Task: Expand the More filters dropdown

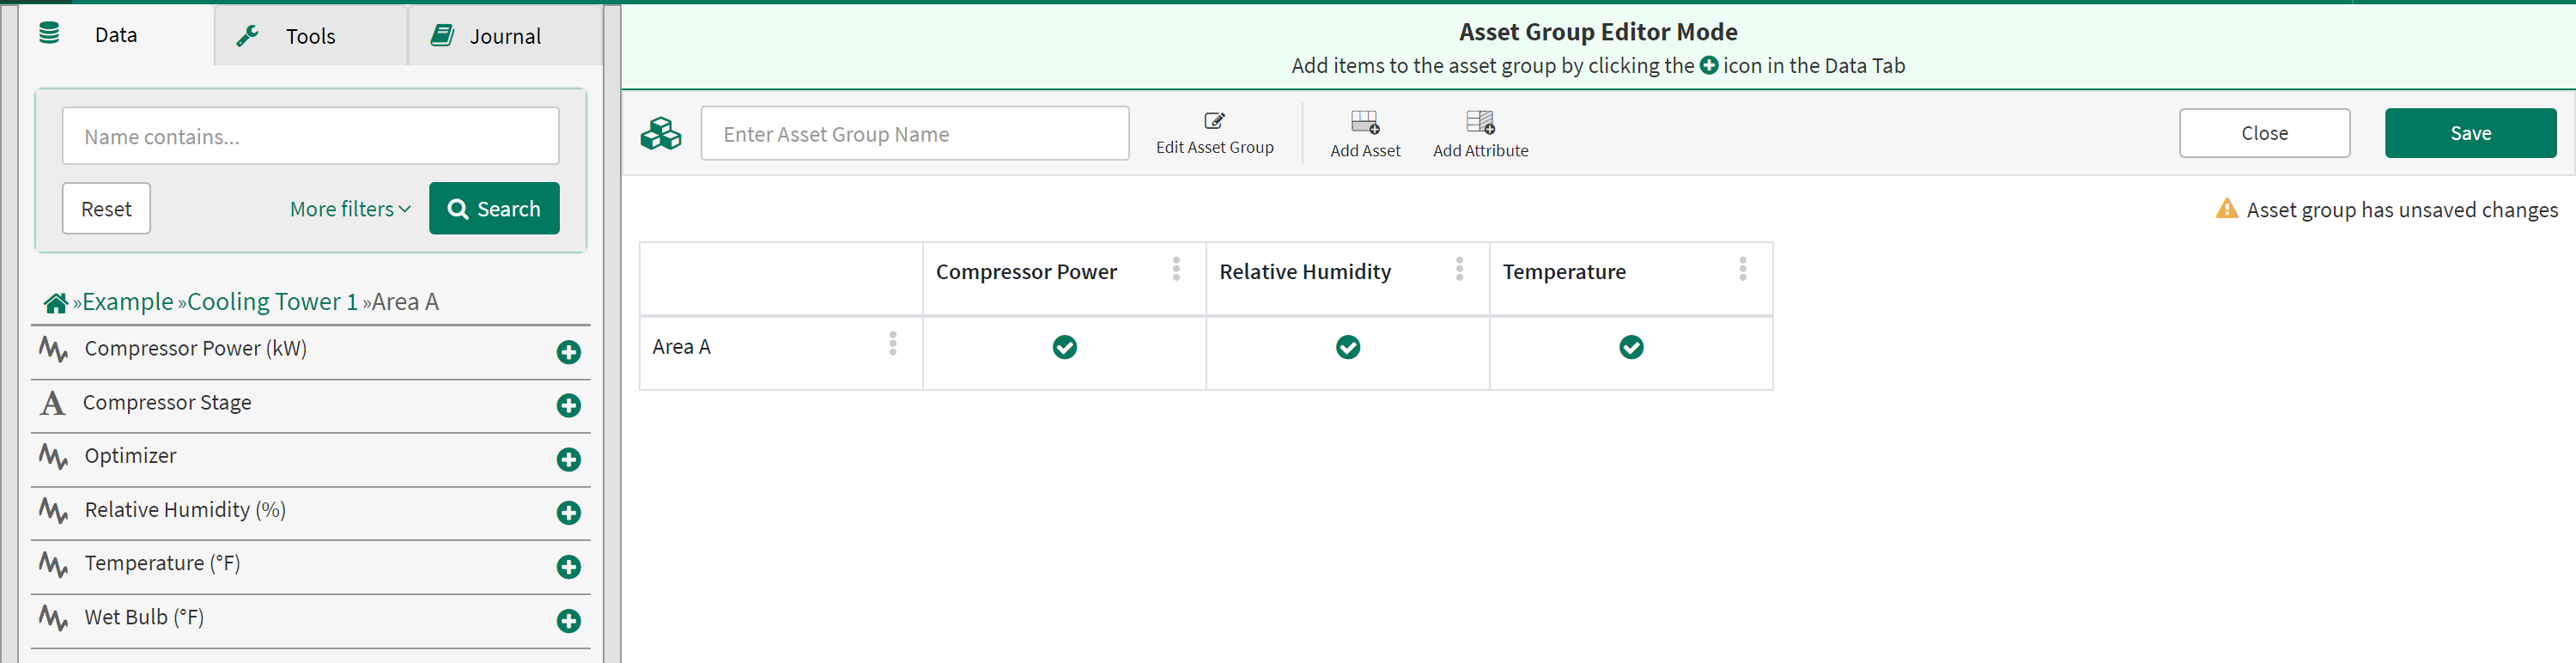Action: tap(350, 209)
